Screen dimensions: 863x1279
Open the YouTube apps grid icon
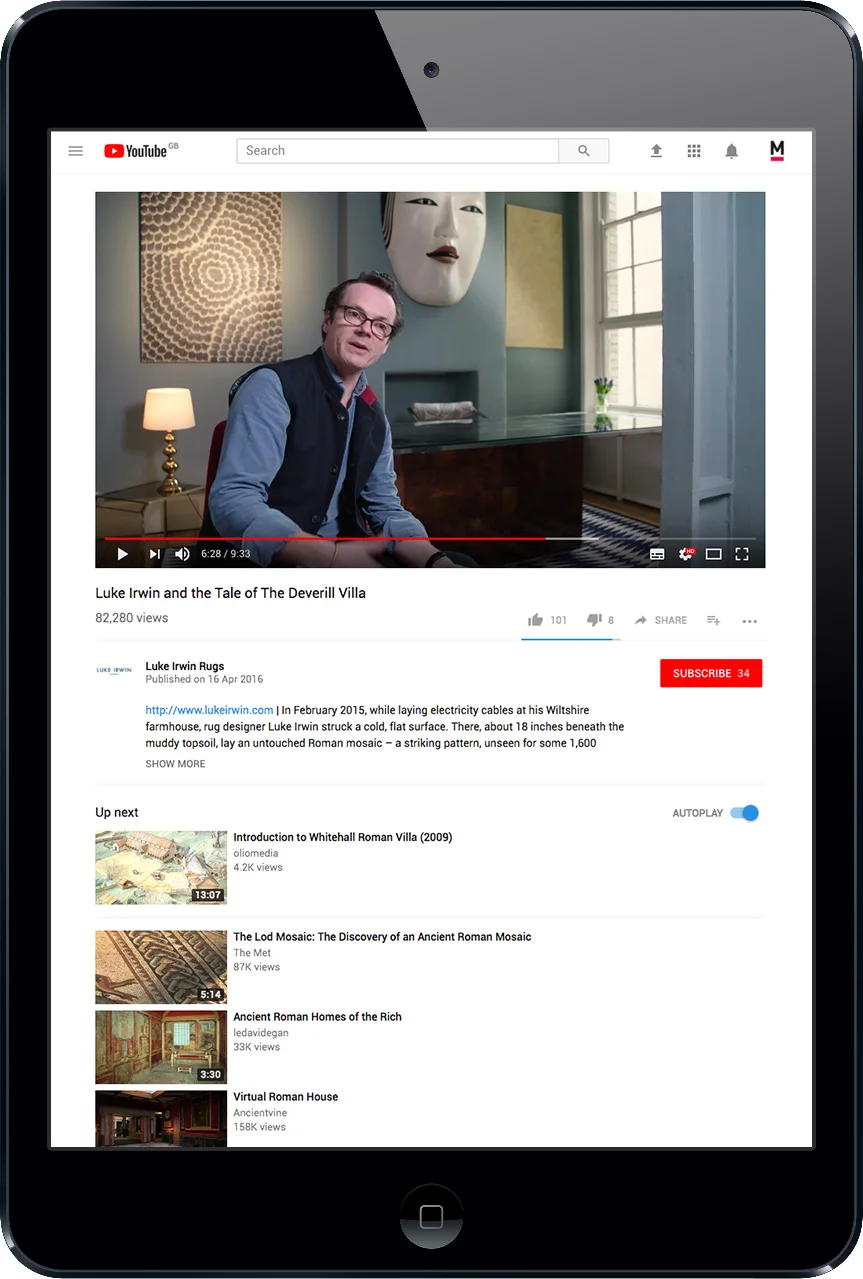[694, 151]
